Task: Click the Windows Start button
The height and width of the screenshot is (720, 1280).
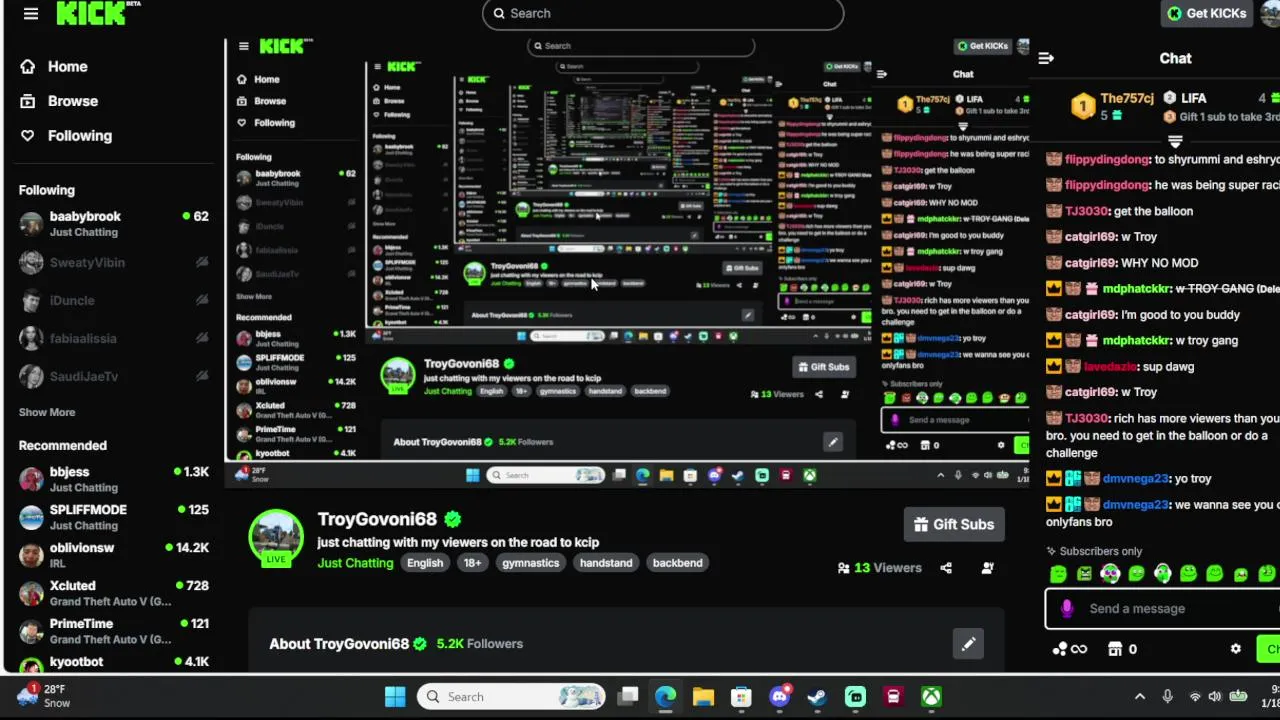Action: (x=395, y=697)
